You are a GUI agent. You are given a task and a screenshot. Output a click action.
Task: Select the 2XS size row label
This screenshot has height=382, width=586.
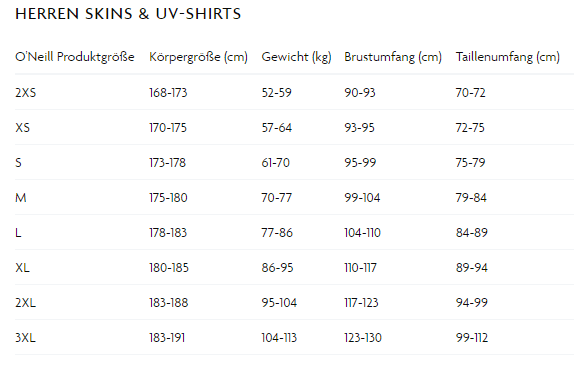[25, 92]
